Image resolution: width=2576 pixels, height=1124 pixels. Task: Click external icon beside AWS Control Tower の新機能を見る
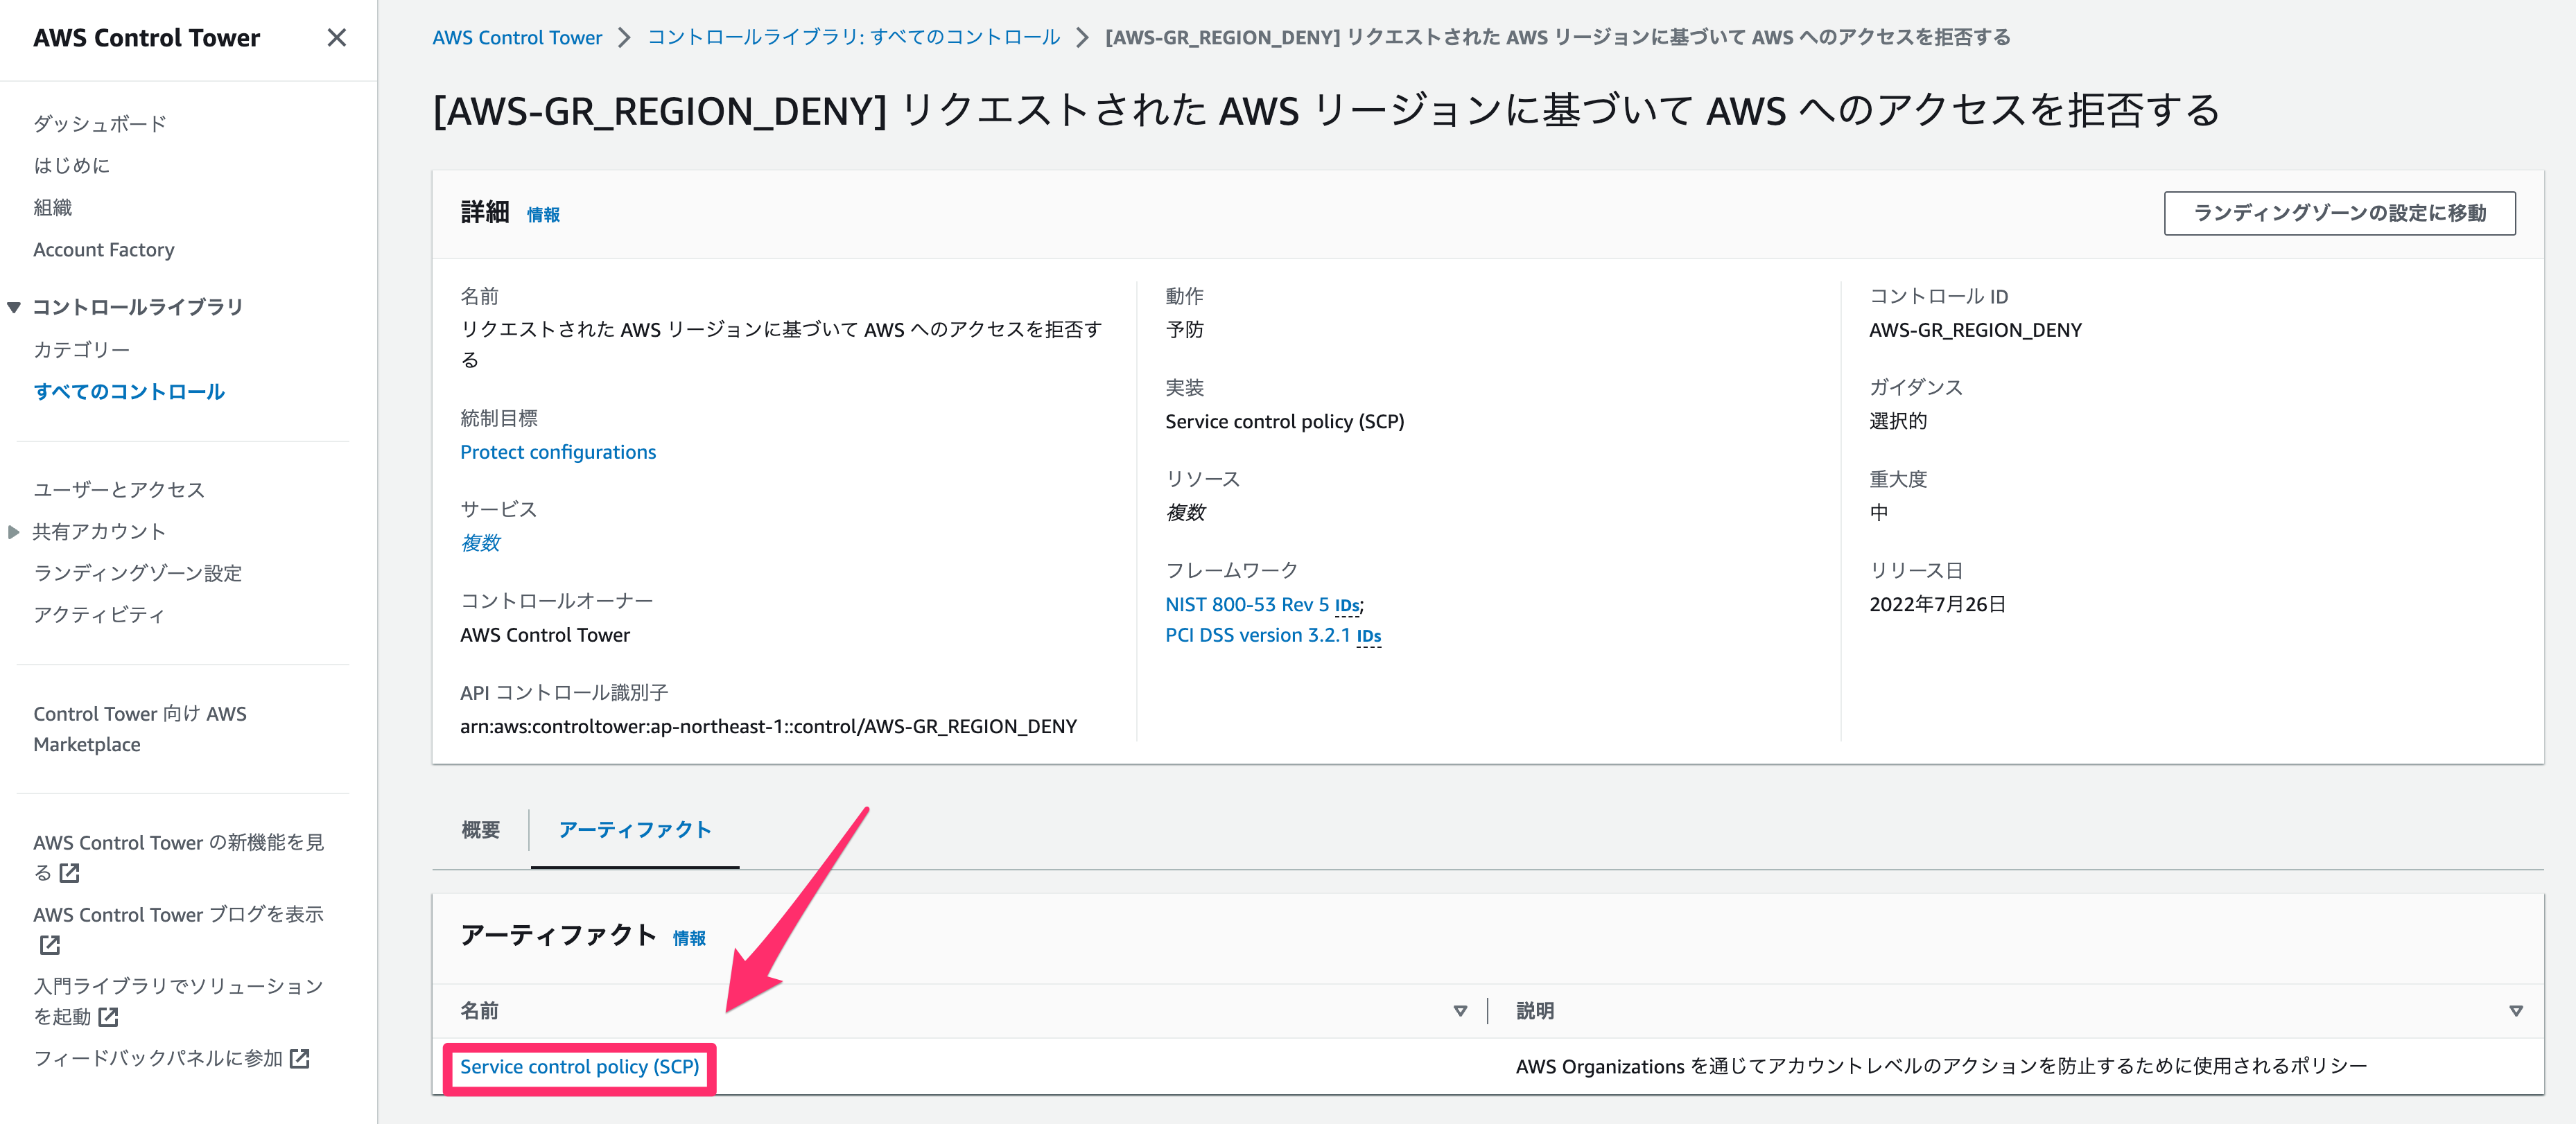[x=69, y=873]
